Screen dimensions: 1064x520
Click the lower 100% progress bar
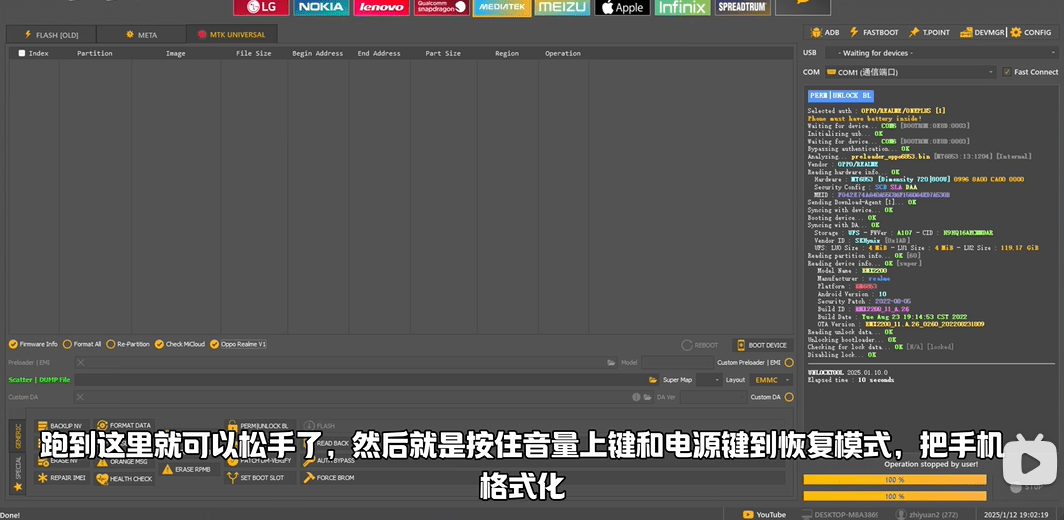coord(894,497)
